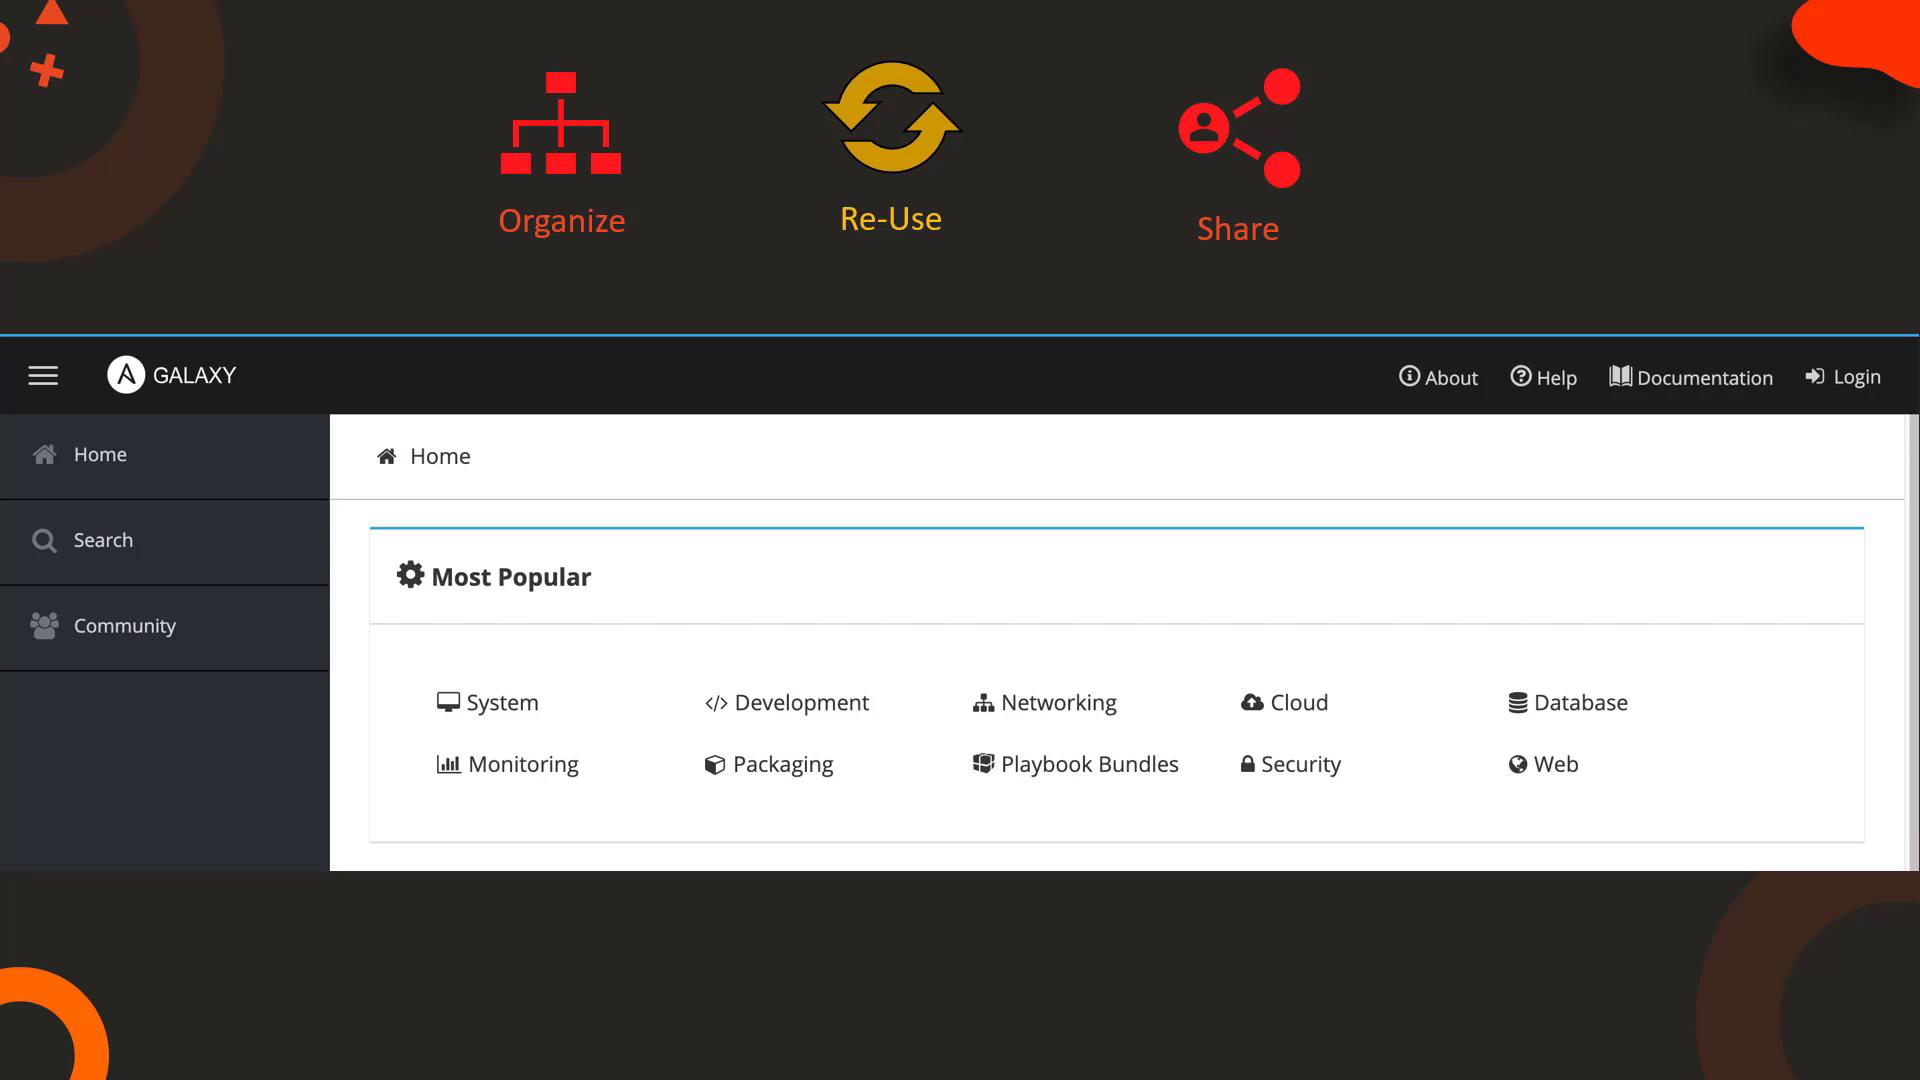Viewport: 1920px width, 1080px height.
Task: Go to Community in sidebar
Action: point(124,626)
